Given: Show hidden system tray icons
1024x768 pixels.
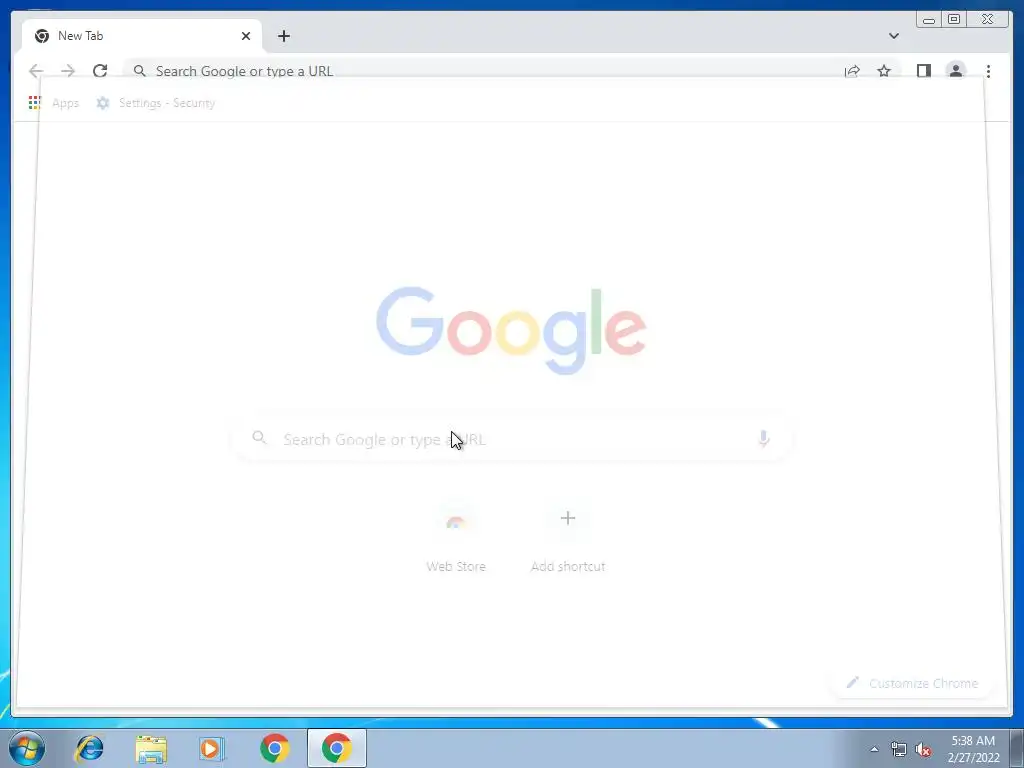Looking at the screenshot, I should coord(874,749).
